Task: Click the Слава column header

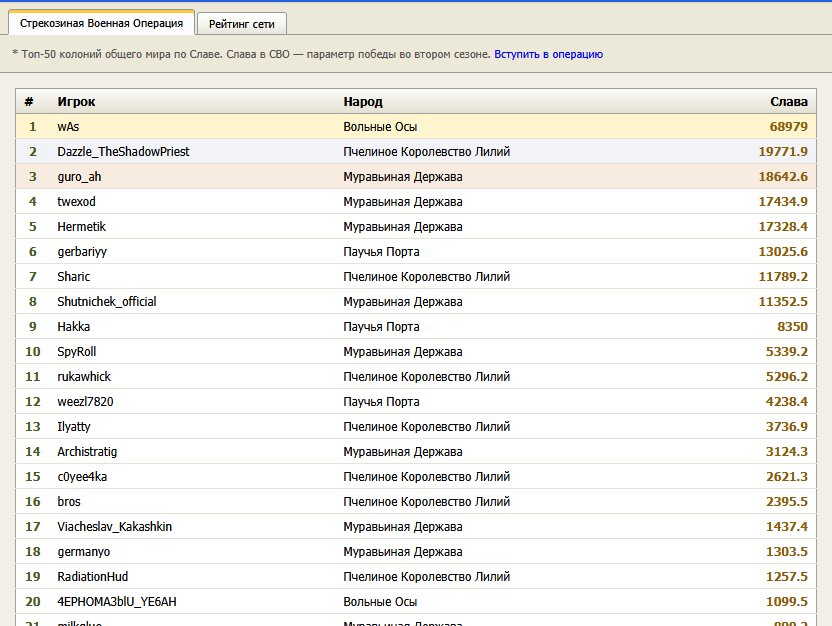Action: 789,101
